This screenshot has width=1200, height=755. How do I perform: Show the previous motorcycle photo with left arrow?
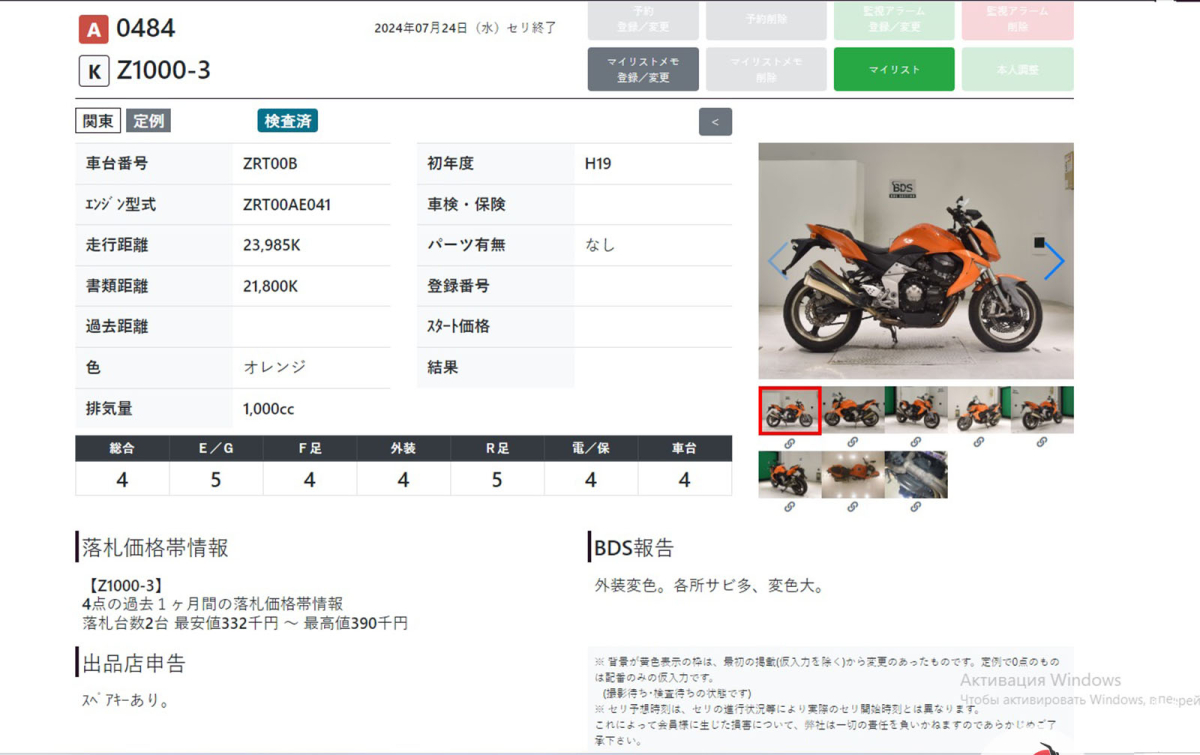tap(777, 261)
